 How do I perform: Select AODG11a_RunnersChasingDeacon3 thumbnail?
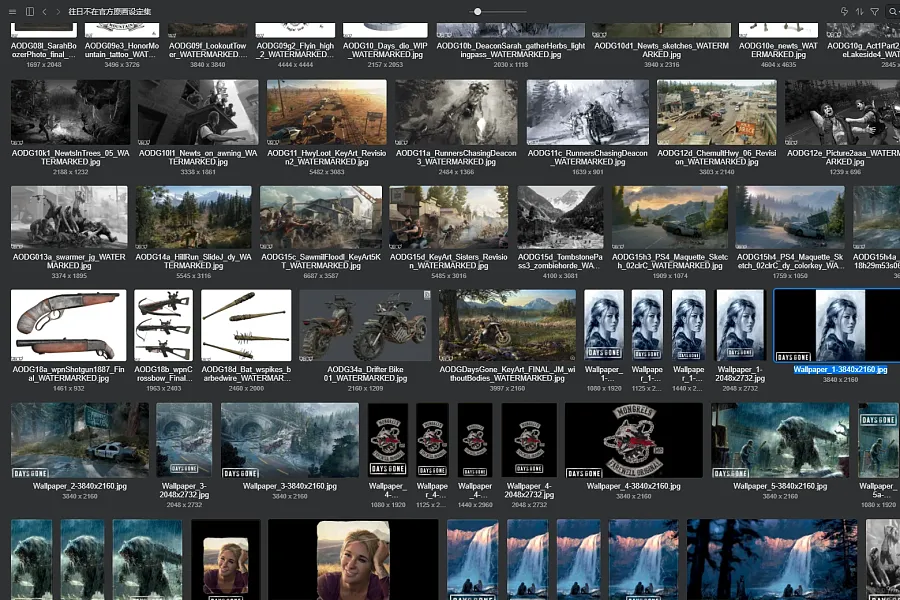pyautogui.click(x=456, y=113)
